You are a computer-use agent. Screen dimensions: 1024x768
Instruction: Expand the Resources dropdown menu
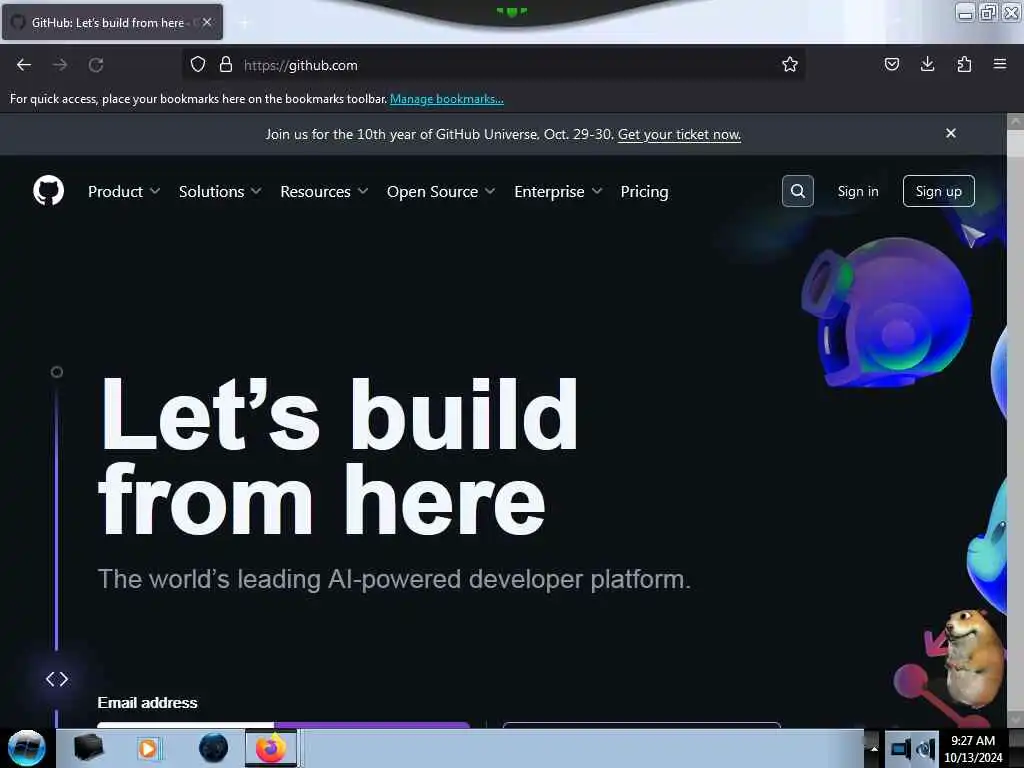tap(324, 191)
